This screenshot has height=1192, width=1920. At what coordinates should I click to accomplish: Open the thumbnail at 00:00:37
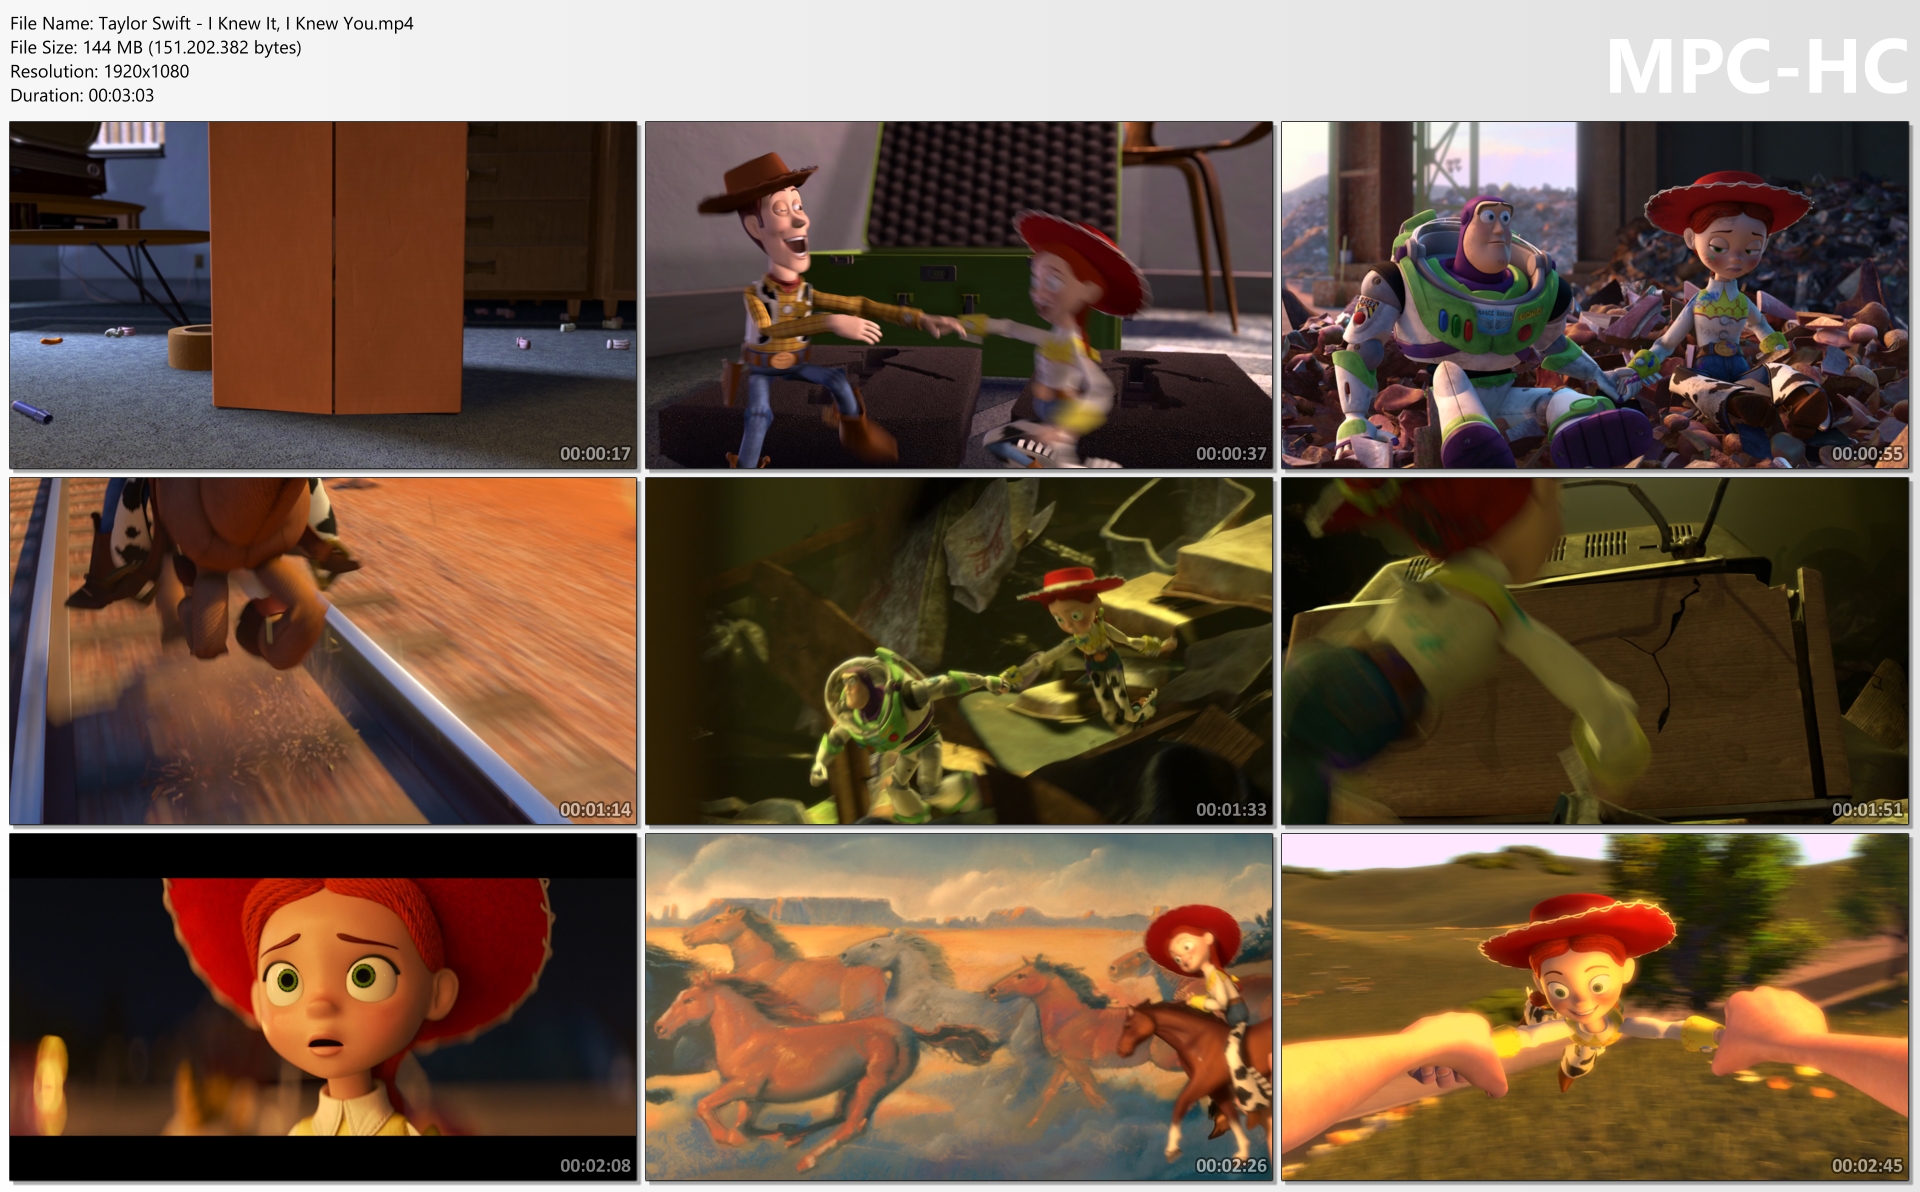pyautogui.click(x=959, y=296)
